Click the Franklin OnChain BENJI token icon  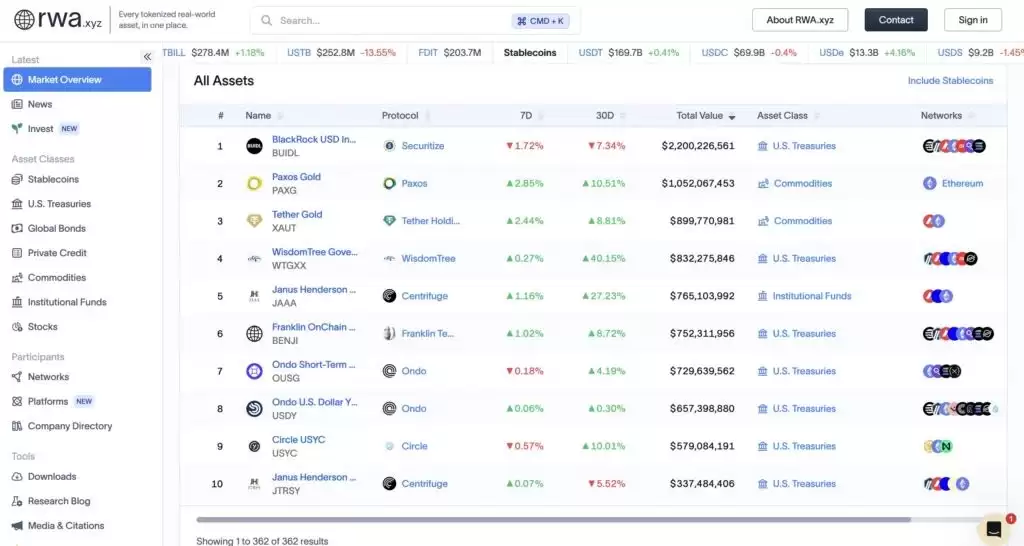click(254, 334)
